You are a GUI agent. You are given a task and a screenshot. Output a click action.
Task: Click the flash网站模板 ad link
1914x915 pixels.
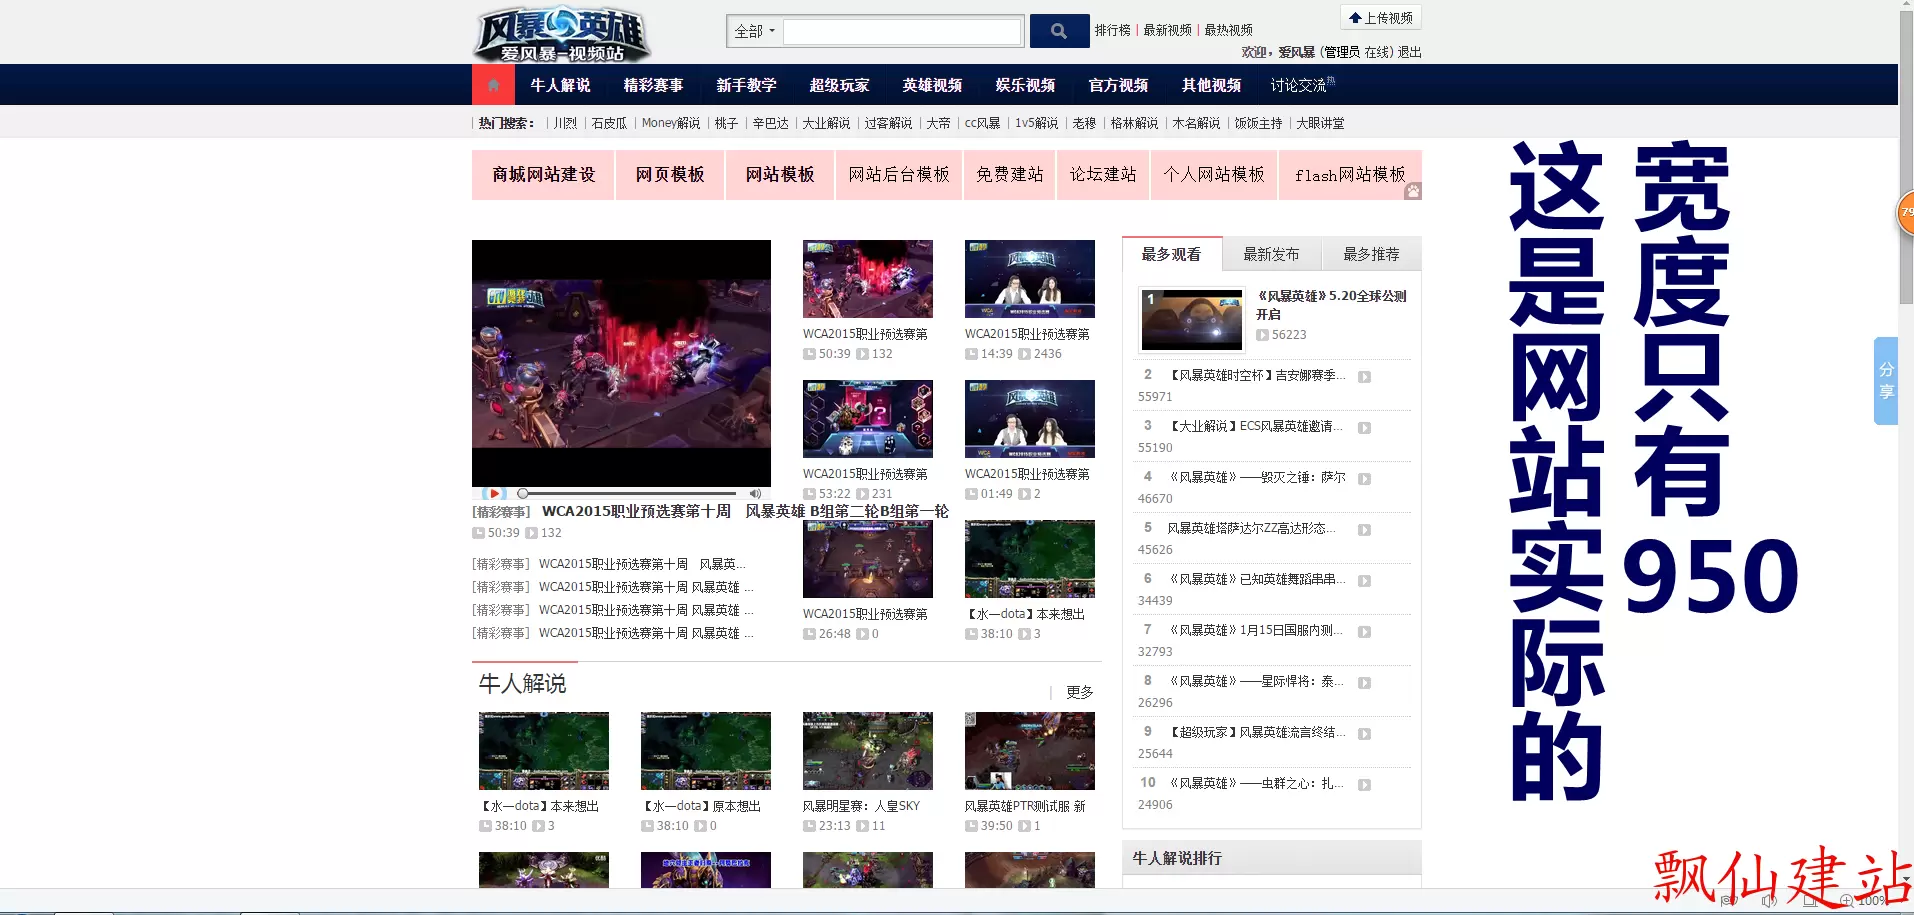pyautogui.click(x=1350, y=175)
